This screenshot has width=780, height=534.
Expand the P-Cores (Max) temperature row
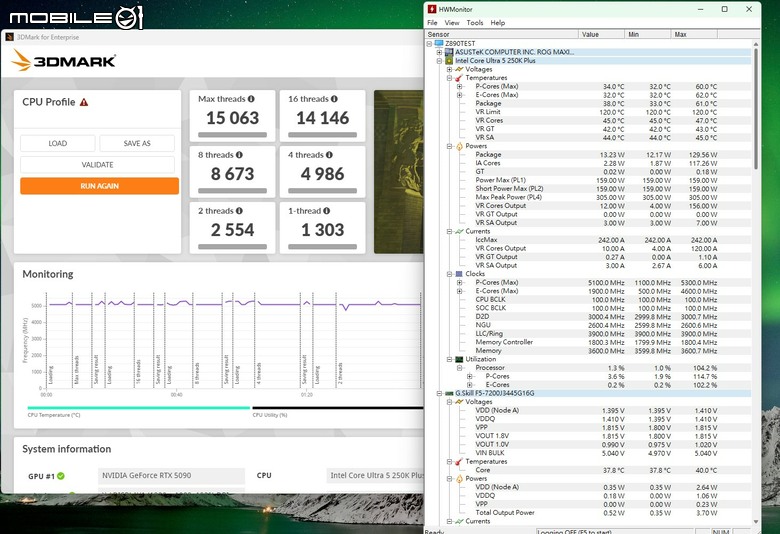(x=459, y=86)
